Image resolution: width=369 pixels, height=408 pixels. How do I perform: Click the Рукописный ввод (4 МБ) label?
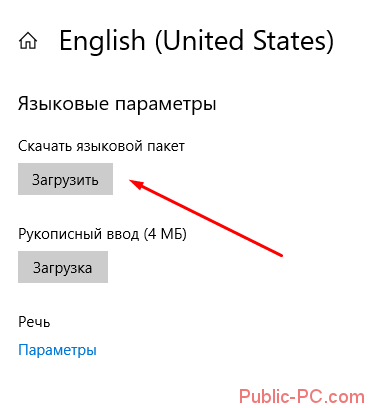[x=102, y=234]
